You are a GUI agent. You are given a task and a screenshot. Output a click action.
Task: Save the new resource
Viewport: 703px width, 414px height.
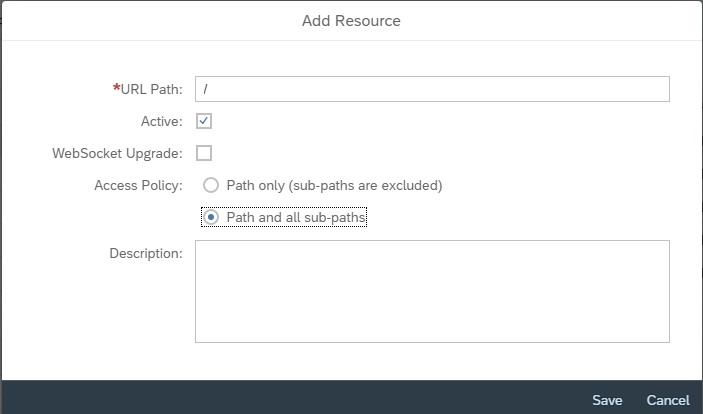tap(607, 400)
